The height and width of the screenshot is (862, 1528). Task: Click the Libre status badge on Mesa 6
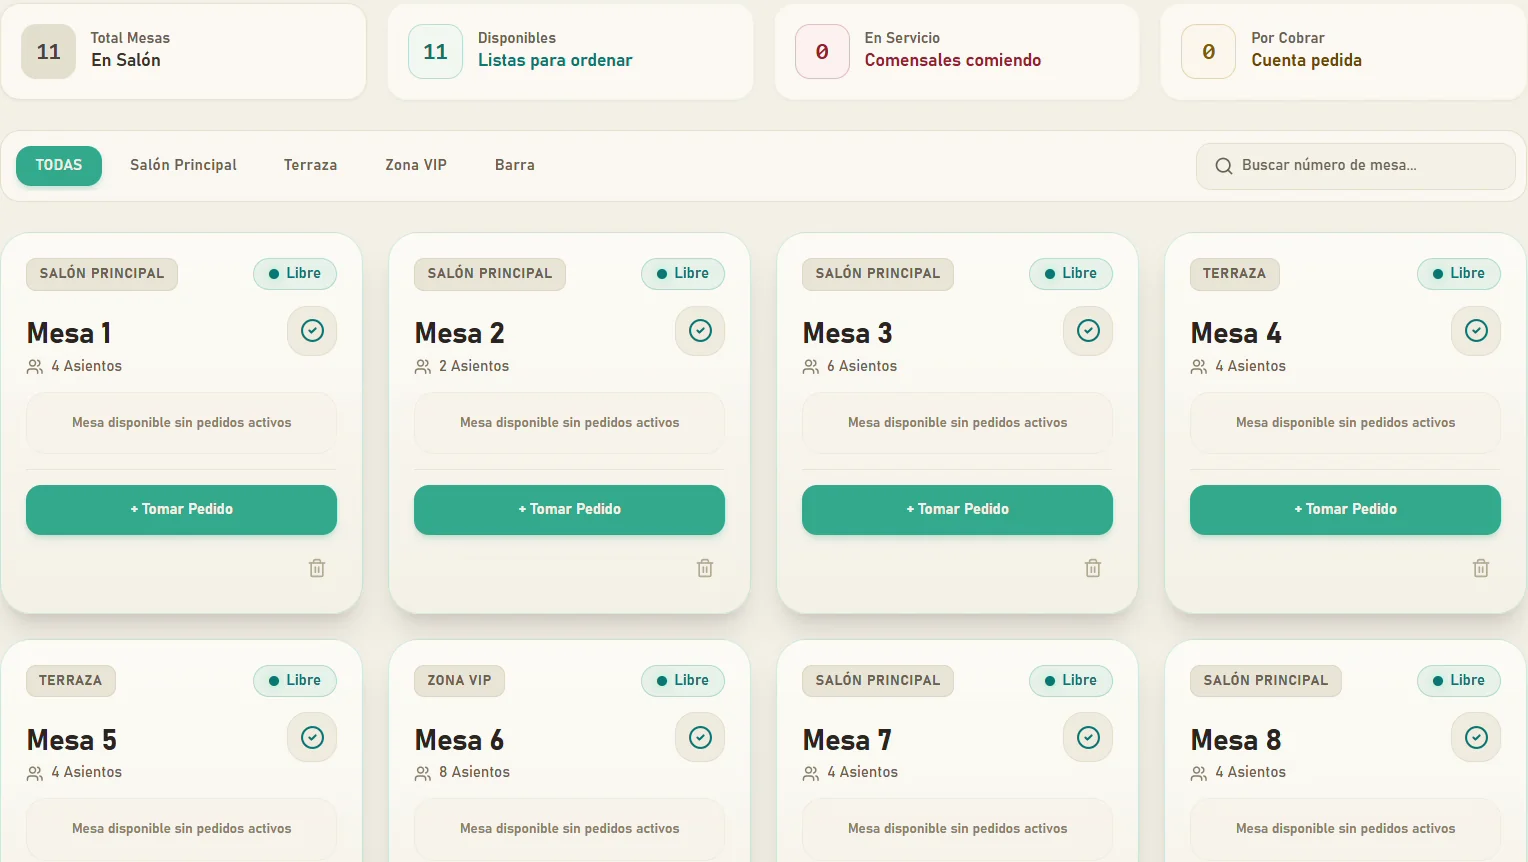683,681
